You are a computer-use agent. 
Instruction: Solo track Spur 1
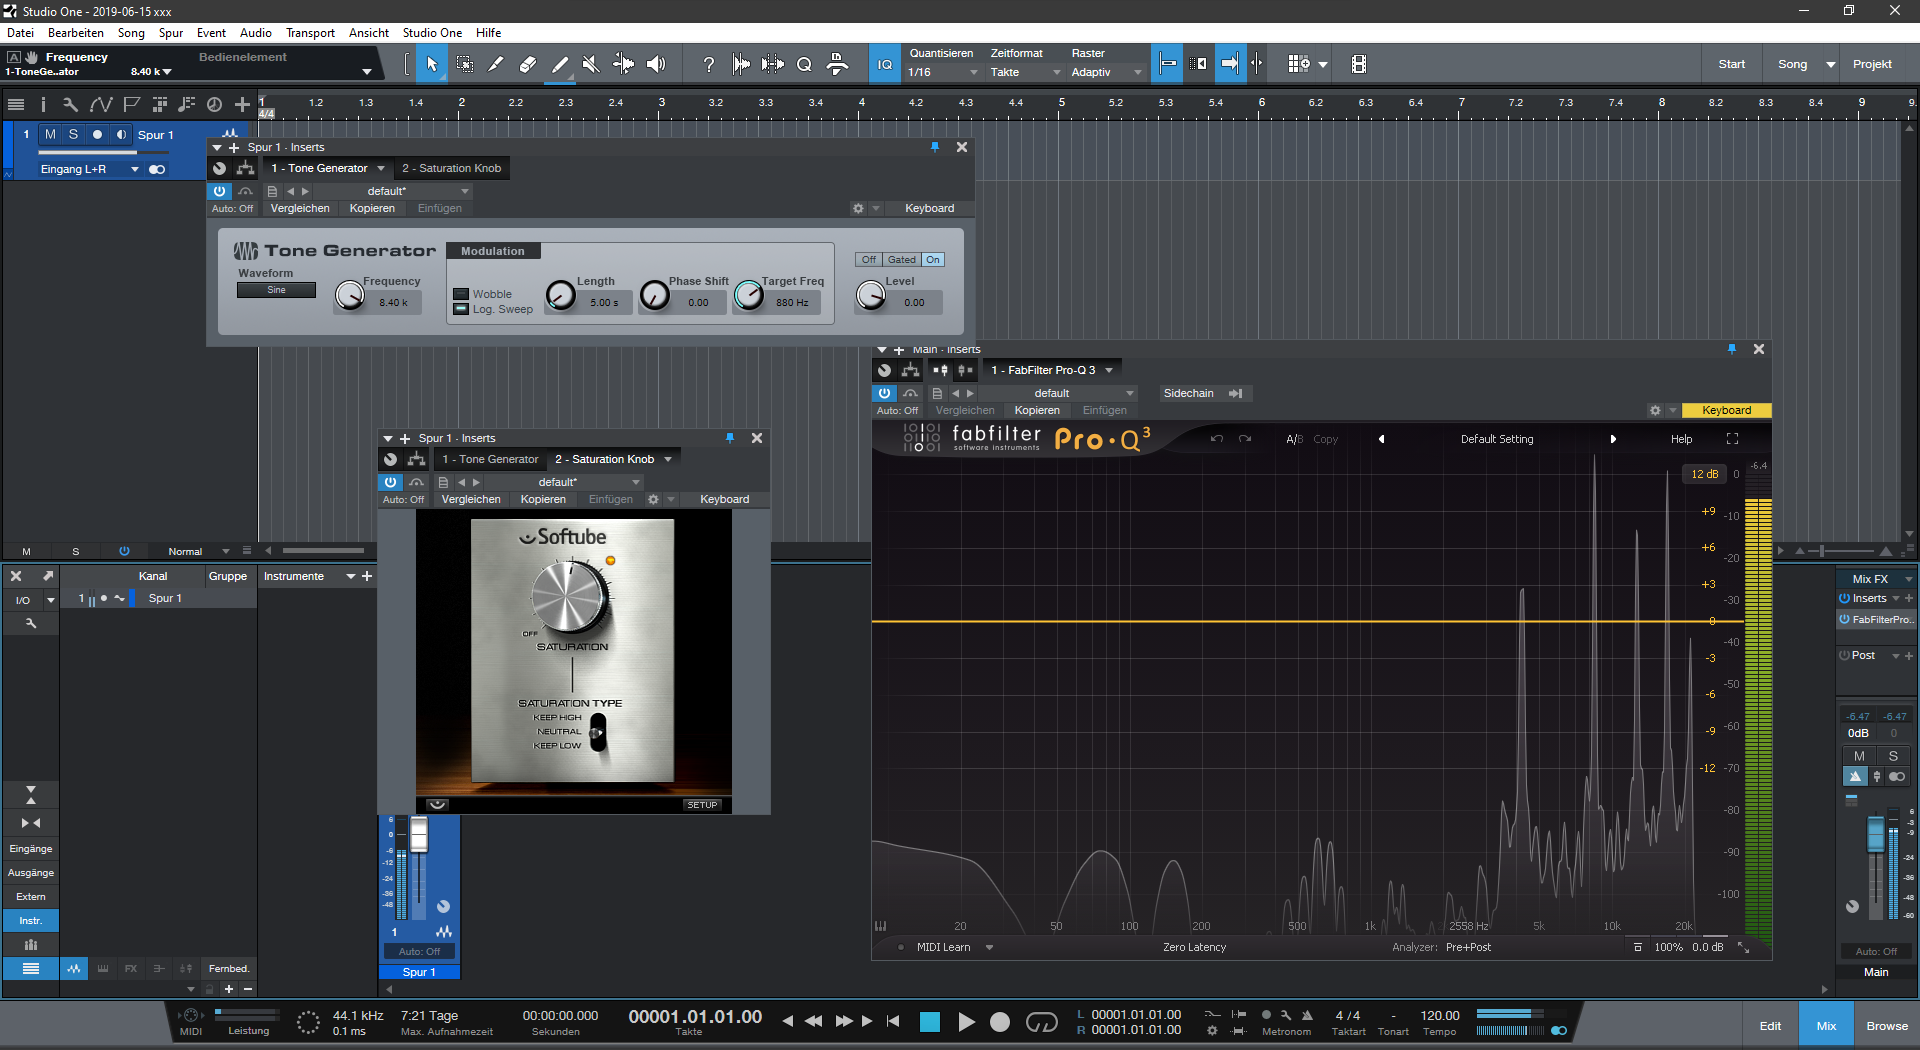point(73,134)
